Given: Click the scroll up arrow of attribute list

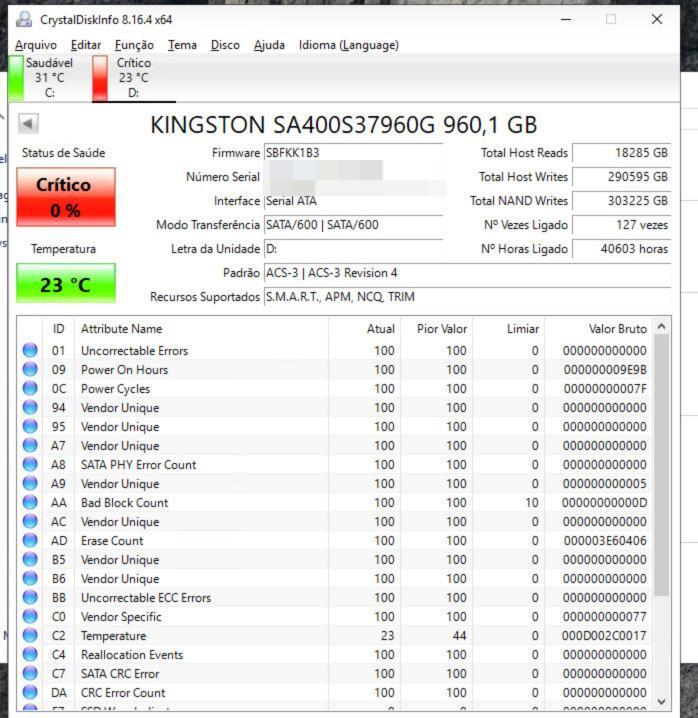Looking at the screenshot, I should 661,326.
